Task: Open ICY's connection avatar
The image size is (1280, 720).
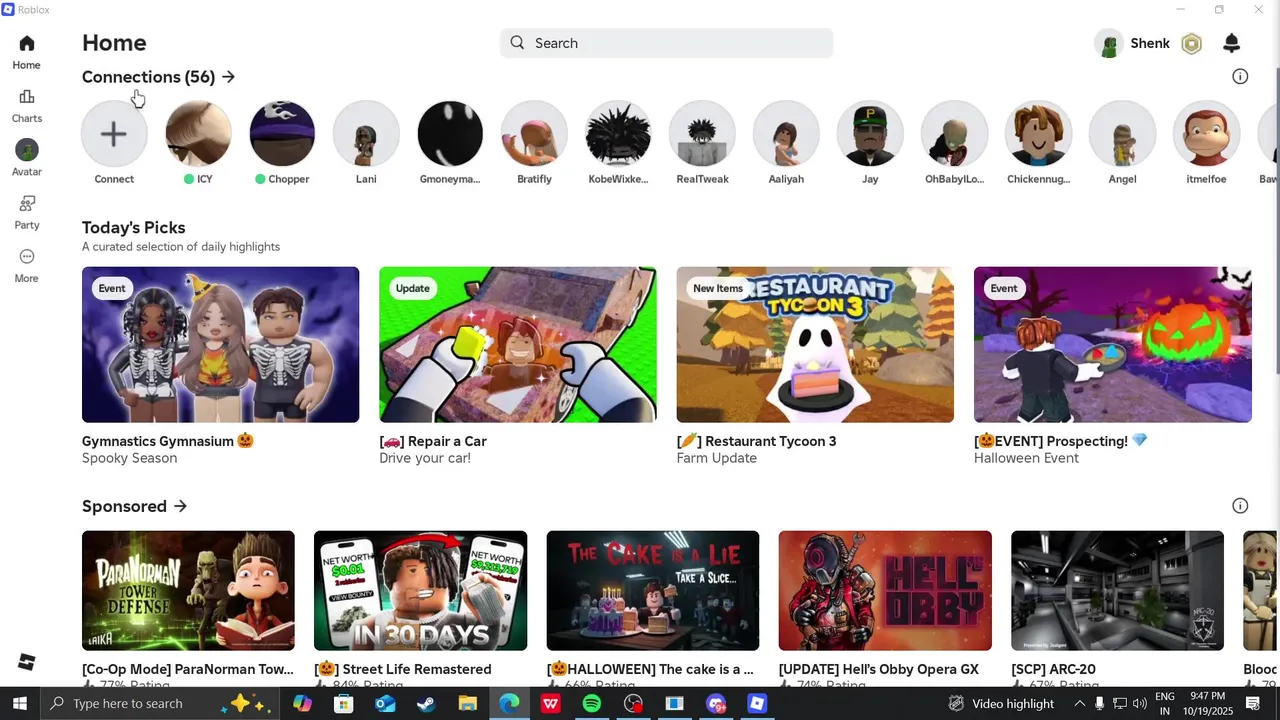Action: click(198, 133)
